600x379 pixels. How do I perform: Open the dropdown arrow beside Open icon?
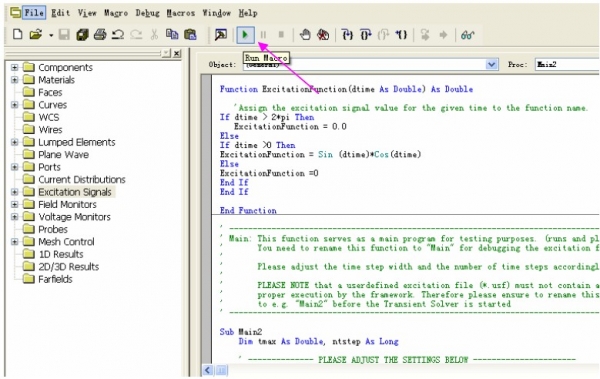tap(51, 35)
